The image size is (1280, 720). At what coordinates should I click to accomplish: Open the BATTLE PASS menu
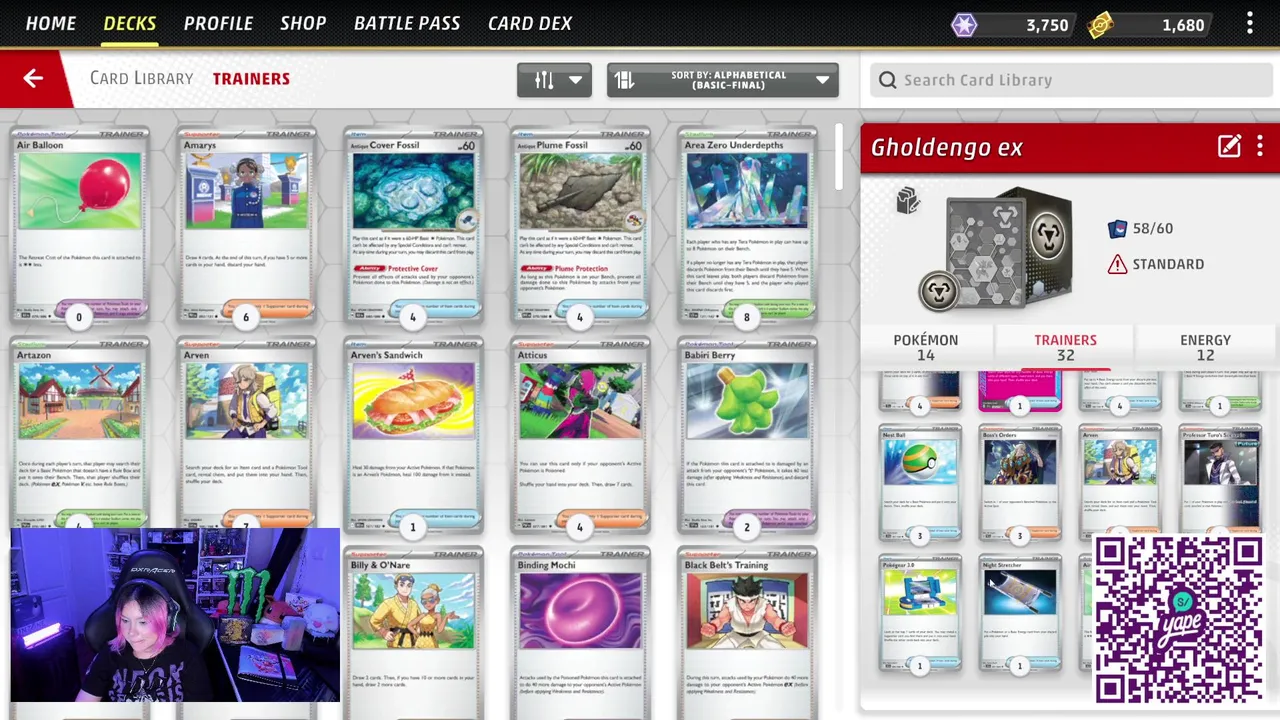pyautogui.click(x=407, y=23)
